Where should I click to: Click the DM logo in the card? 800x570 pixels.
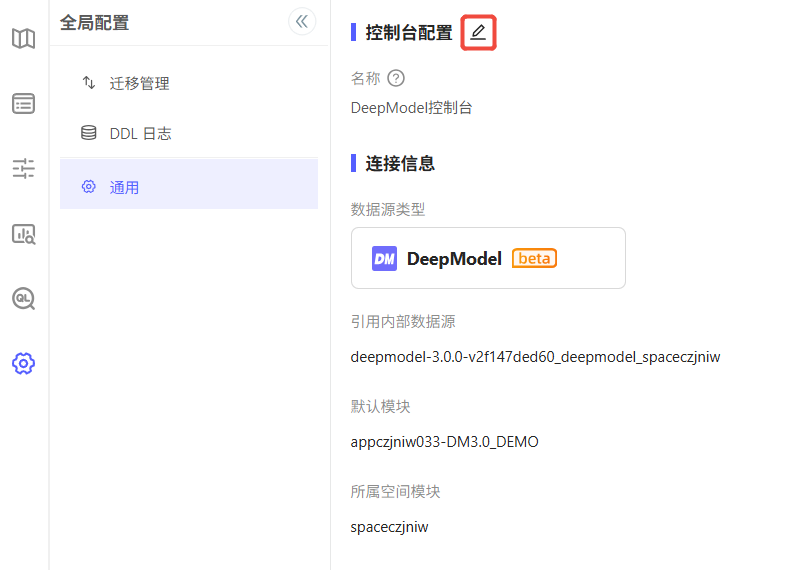(x=384, y=259)
